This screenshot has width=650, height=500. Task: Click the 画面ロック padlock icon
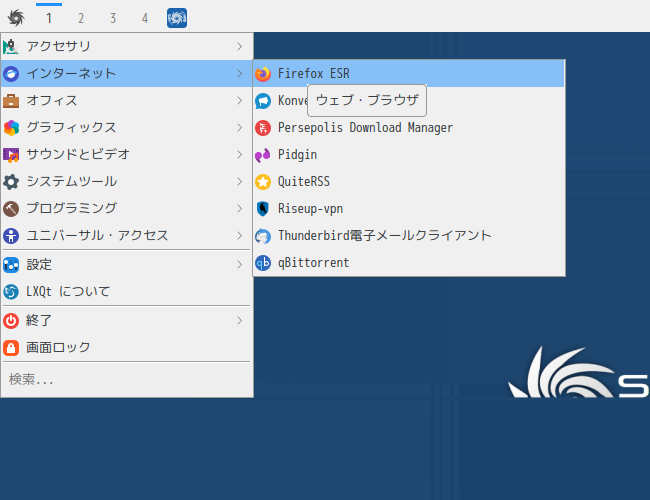pos(11,347)
